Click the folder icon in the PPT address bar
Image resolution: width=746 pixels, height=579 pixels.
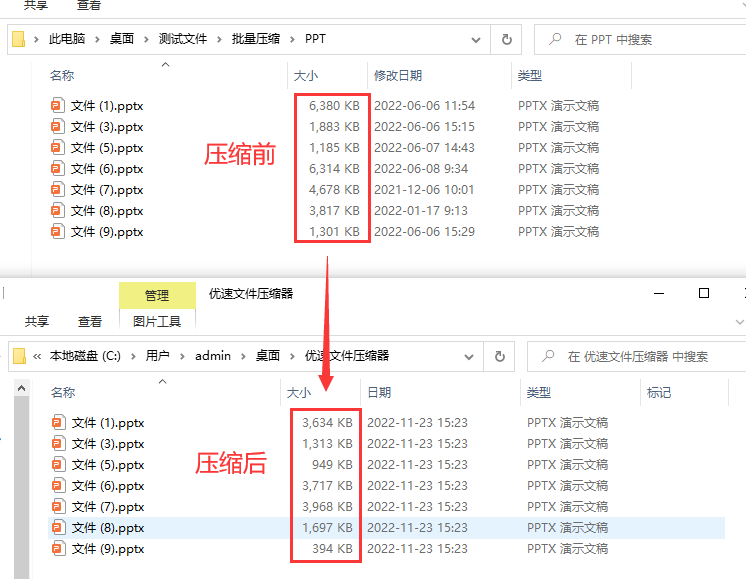pos(18,39)
